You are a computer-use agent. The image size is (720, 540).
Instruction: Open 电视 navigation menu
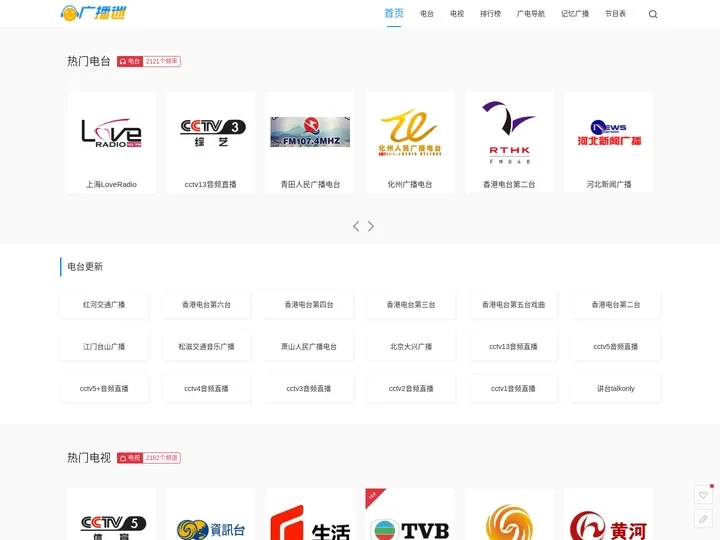pyautogui.click(x=457, y=14)
